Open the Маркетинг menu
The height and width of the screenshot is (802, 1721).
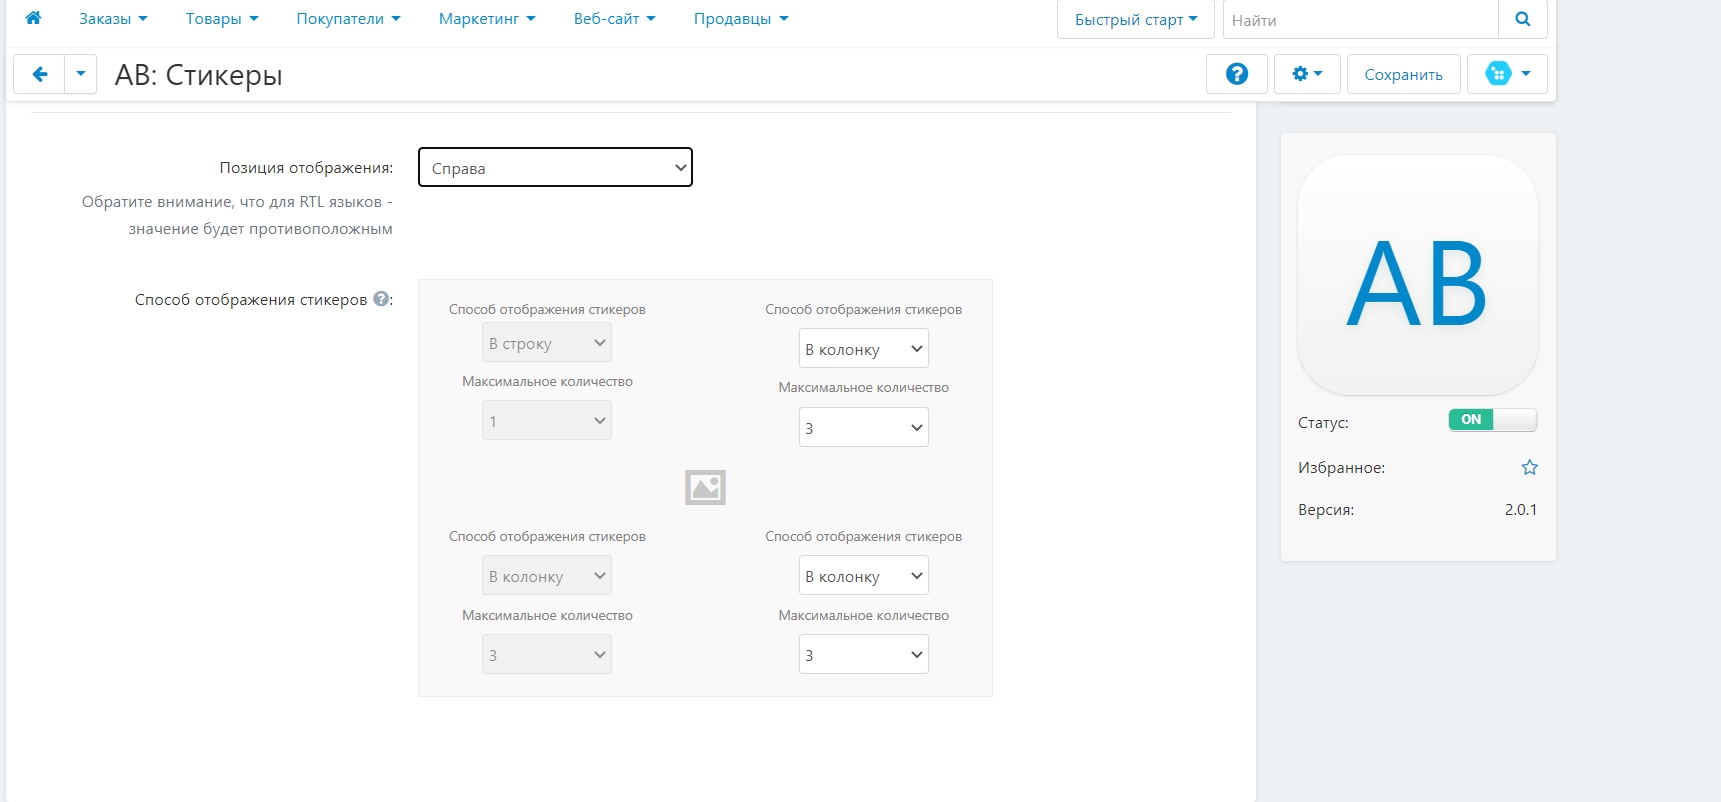pyautogui.click(x=486, y=19)
